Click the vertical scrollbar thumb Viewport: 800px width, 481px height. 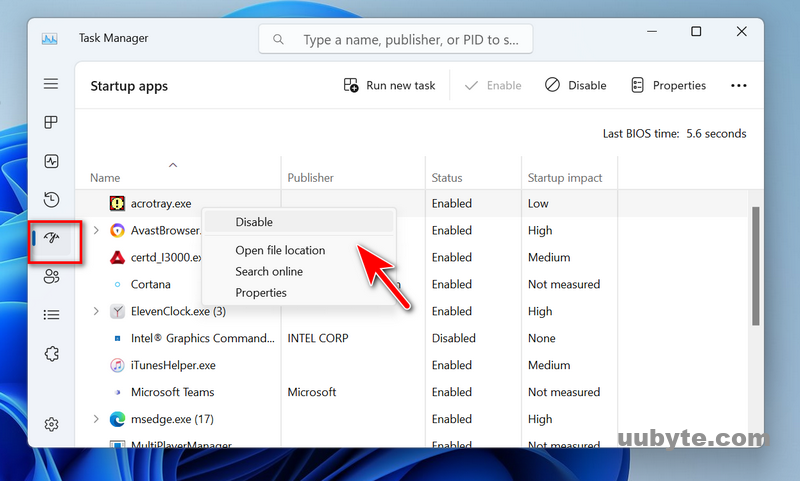pos(756,266)
